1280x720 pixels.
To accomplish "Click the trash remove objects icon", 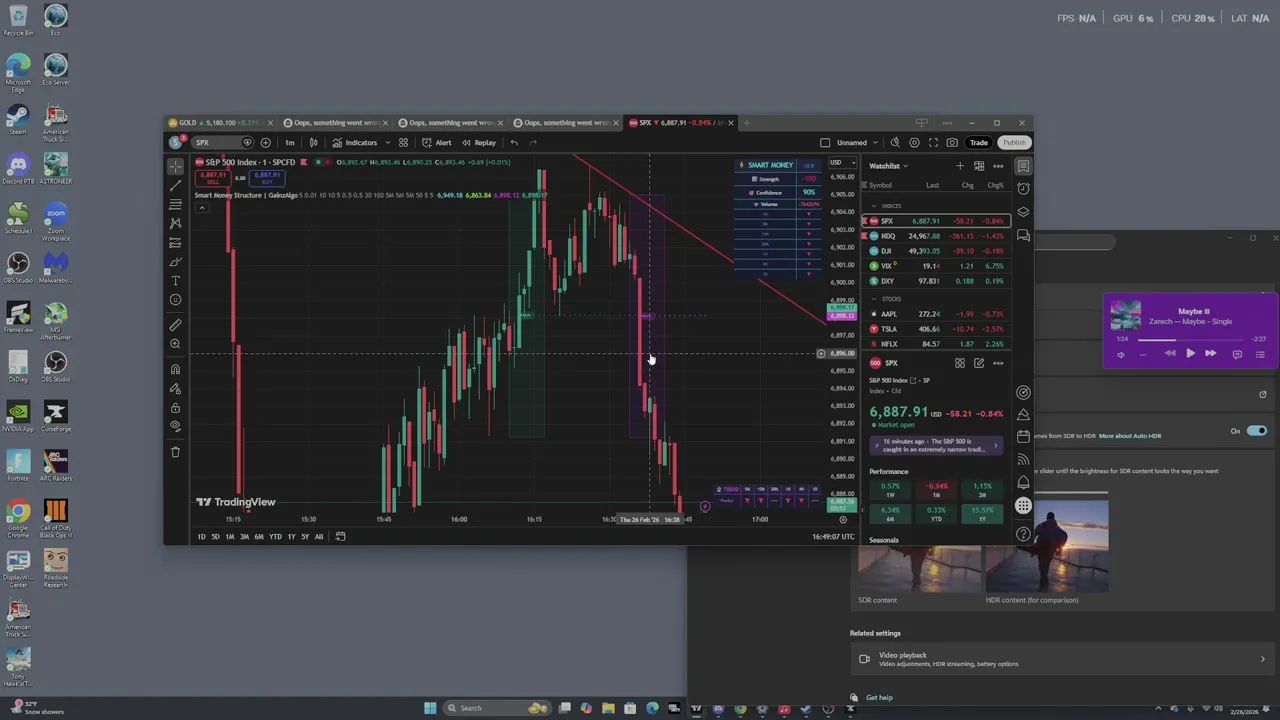I will tap(176, 452).
